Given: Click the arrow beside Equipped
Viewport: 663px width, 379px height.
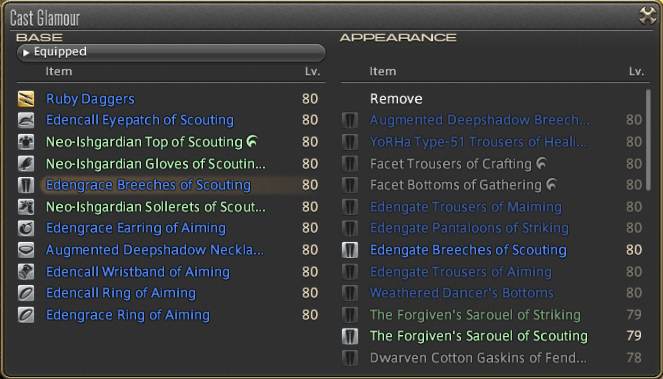Looking at the screenshot, I should pyautogui.click(x=26, y=53).
